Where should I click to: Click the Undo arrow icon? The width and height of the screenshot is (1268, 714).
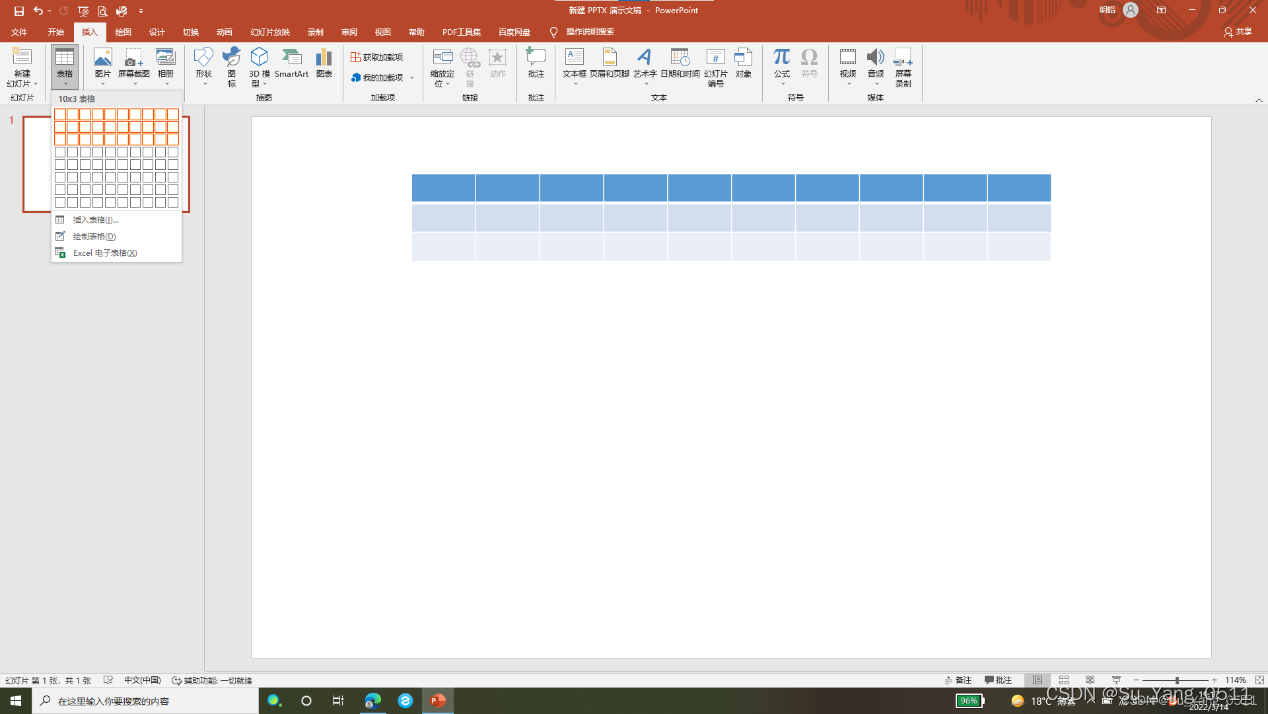click(x=38, y=10)
